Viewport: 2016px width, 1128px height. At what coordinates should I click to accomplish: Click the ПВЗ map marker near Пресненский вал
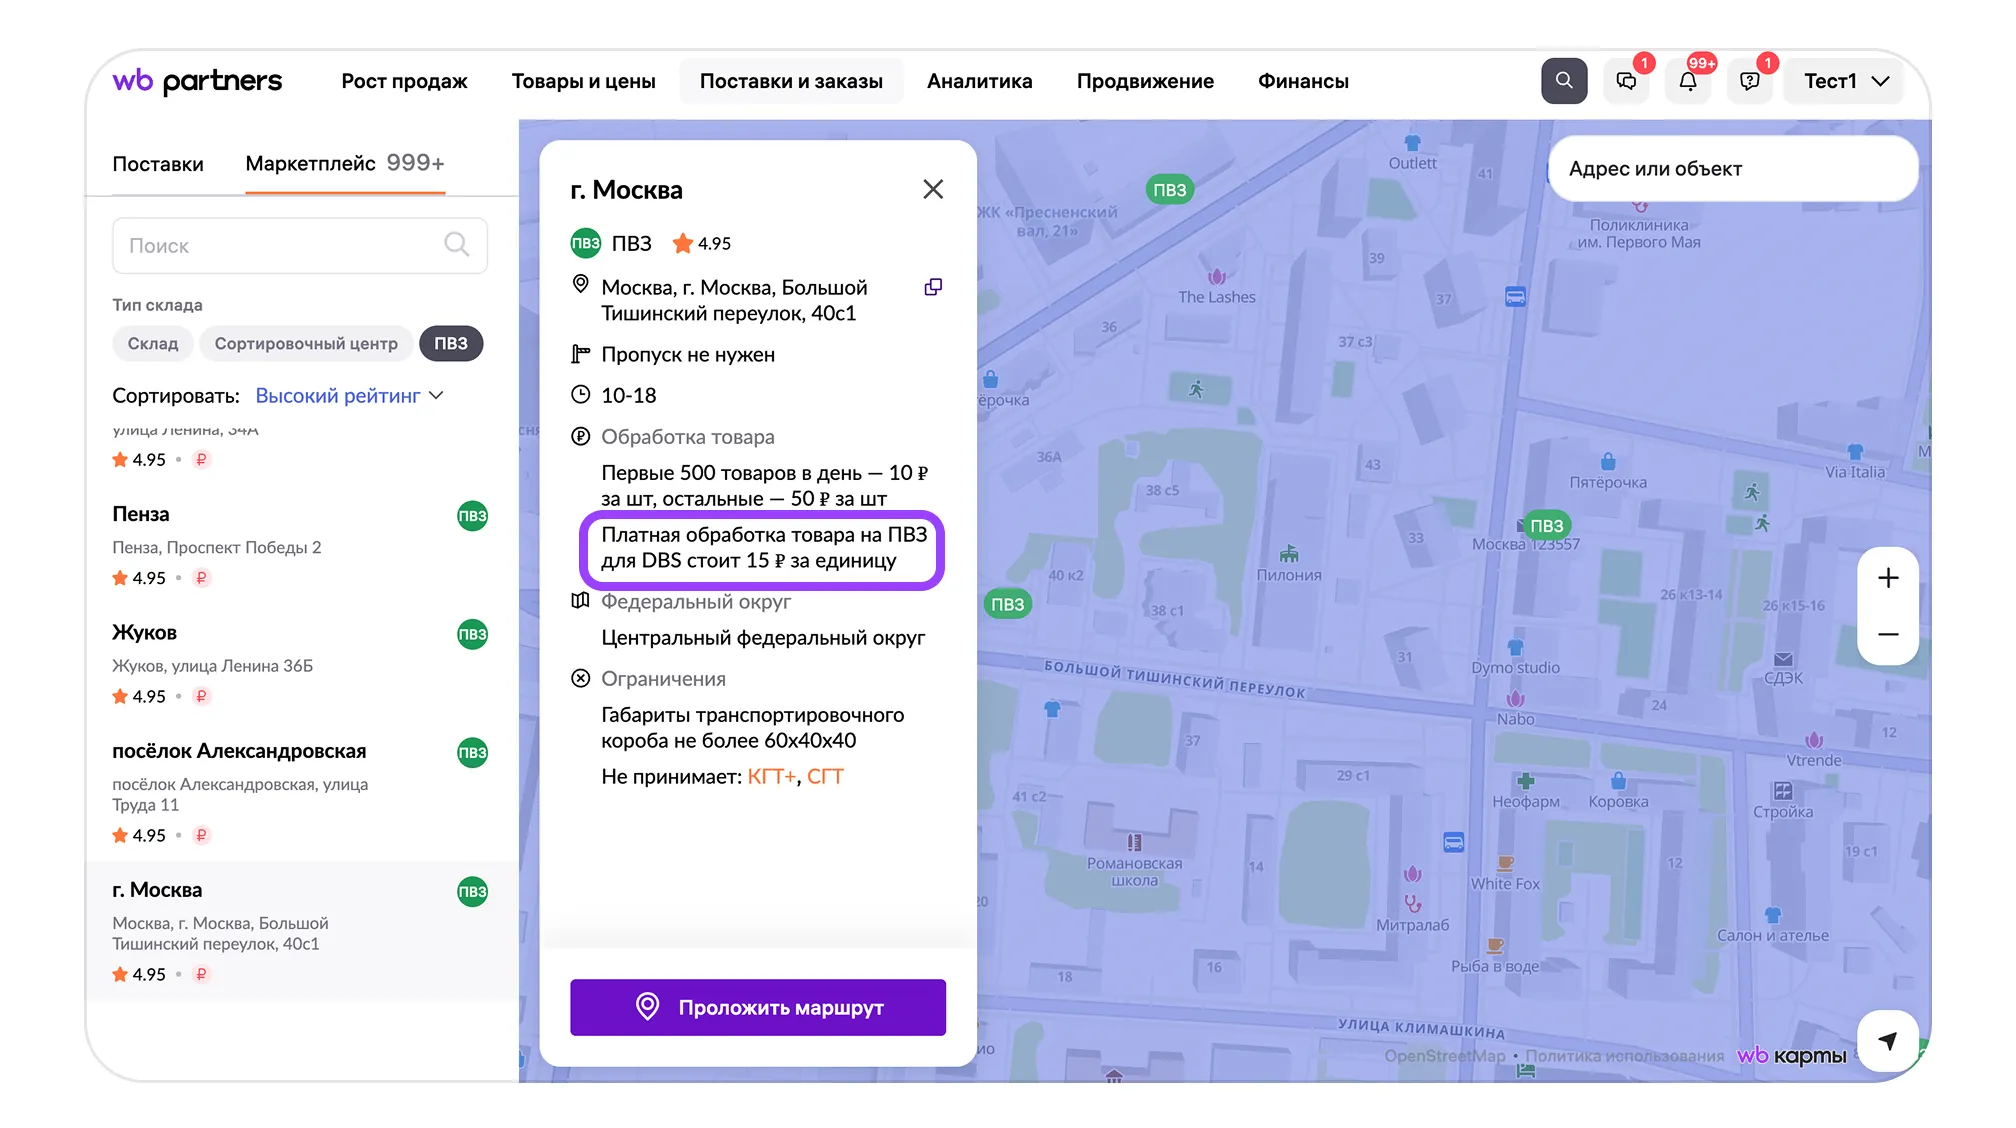[1169, 190]
